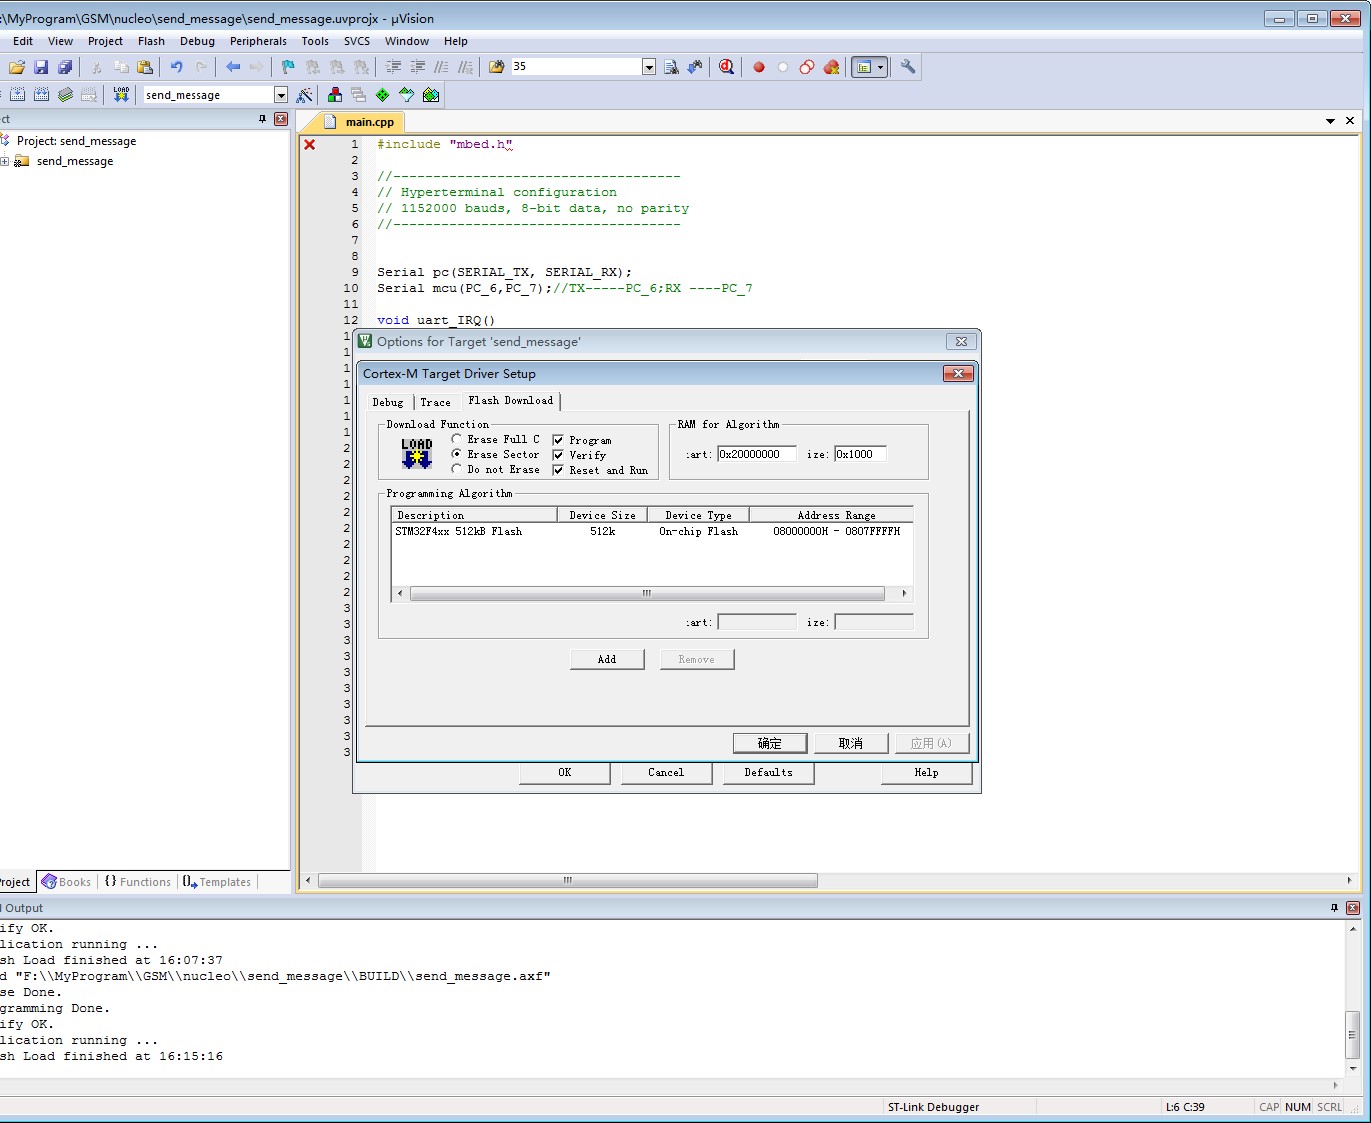Select the Erase Full Chip radio button
This screenshot has width=1371, height=1123.
click(457, 439)
